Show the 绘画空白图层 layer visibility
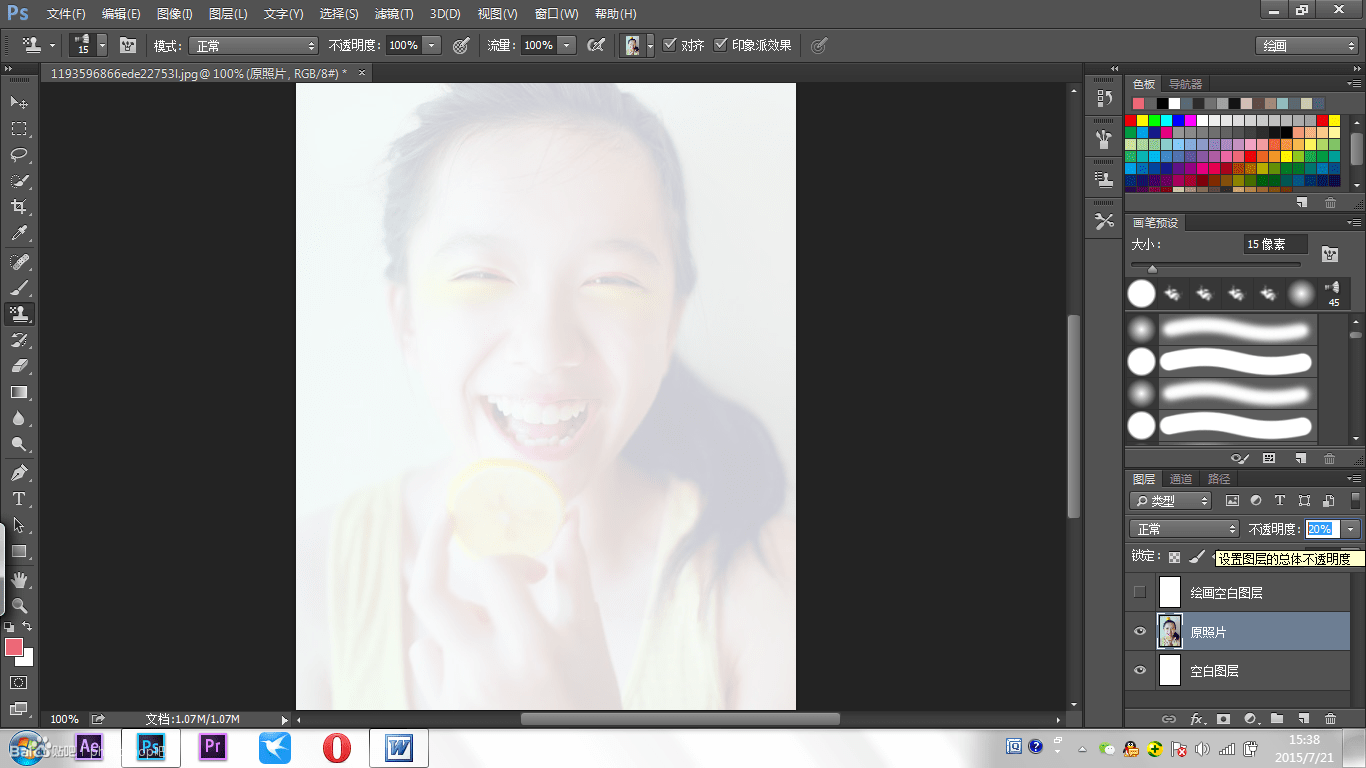Screen dimensions: 1366x768 (1139, 592)
